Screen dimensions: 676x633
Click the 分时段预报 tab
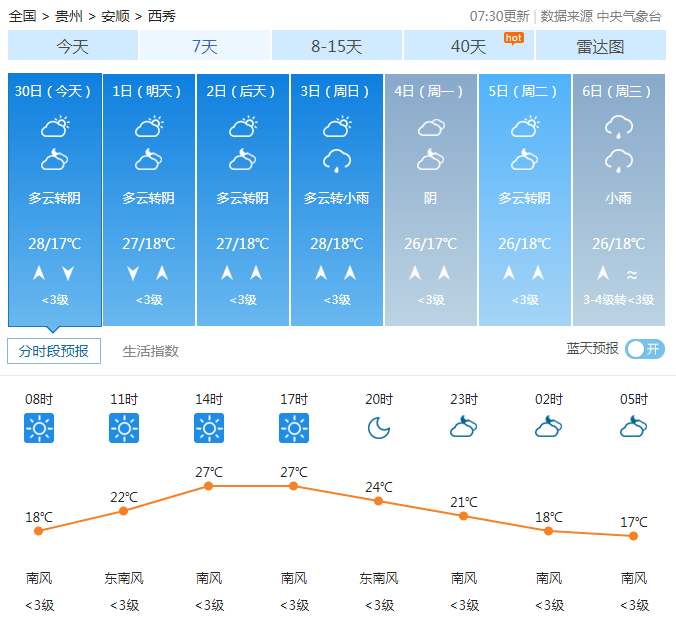pos(54,351)
